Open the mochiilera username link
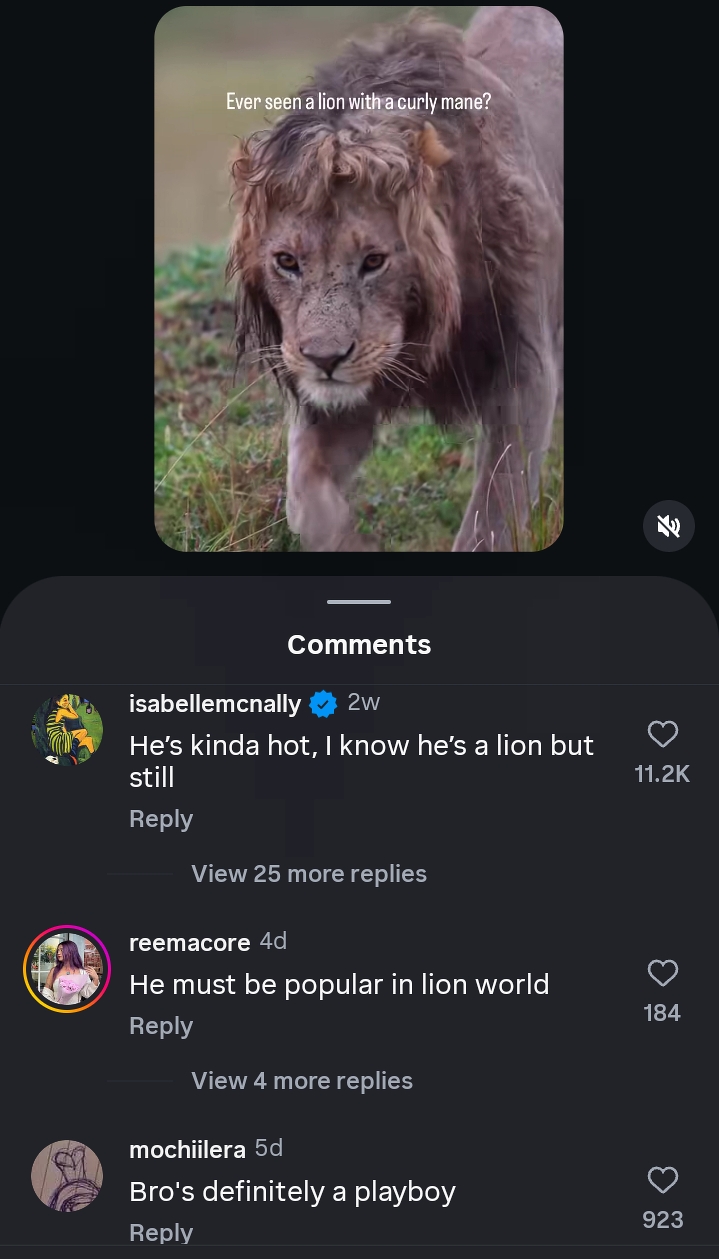719x1259 pixels. [x=187, y=1149]
